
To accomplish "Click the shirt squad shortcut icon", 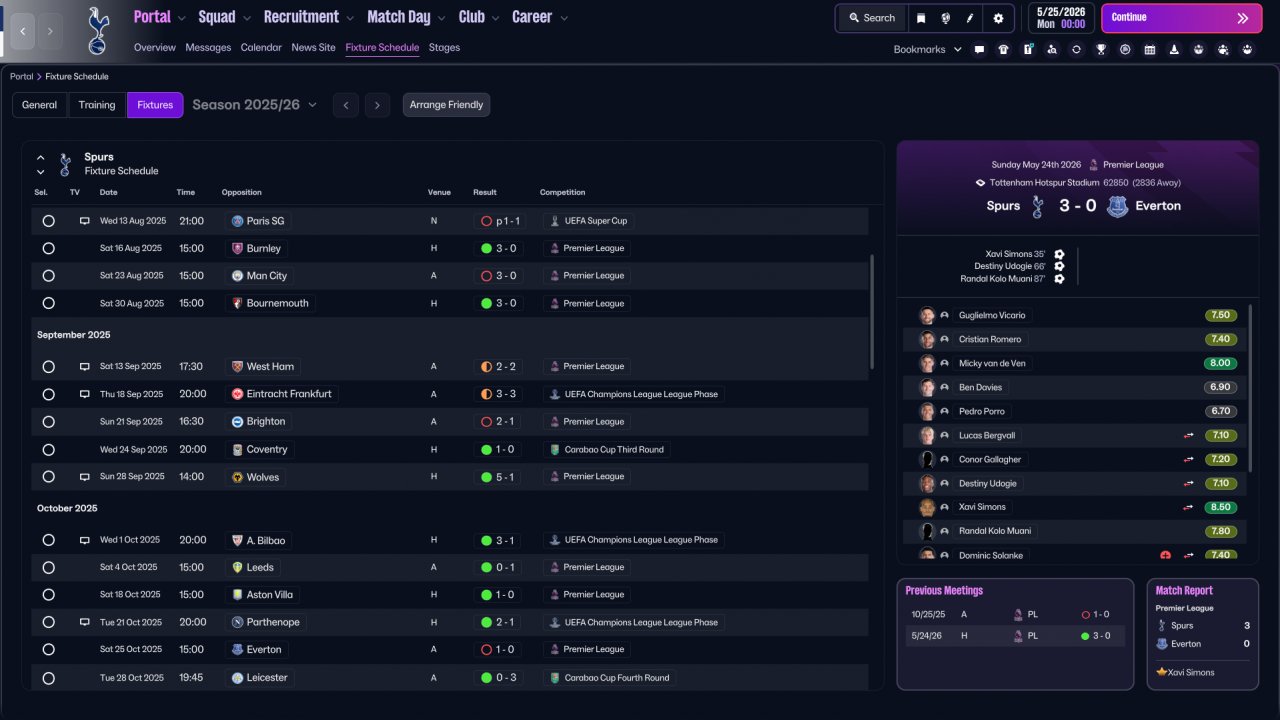I will pyautogui.click(x=1004, y=49).
